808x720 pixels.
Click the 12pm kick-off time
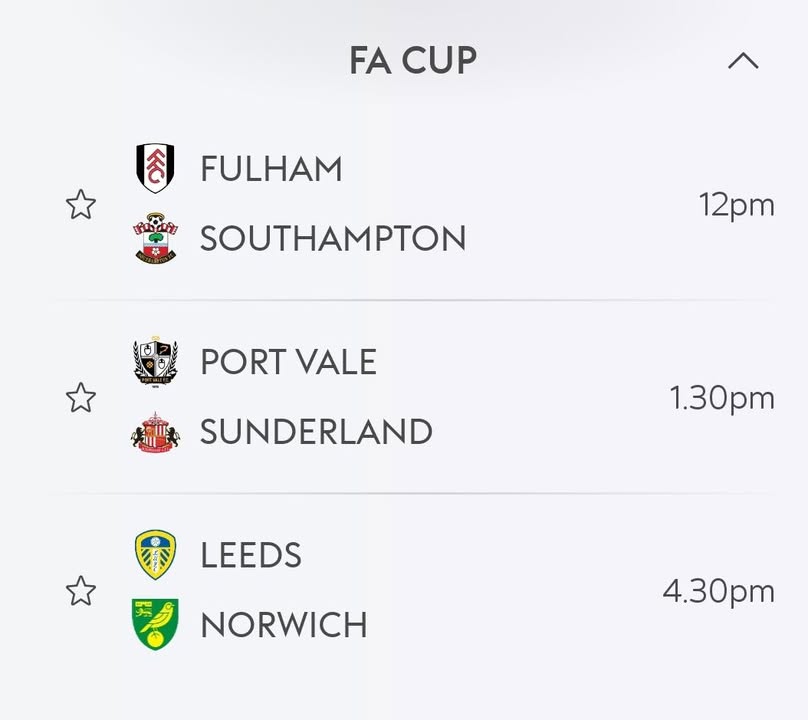coord(736,205)
